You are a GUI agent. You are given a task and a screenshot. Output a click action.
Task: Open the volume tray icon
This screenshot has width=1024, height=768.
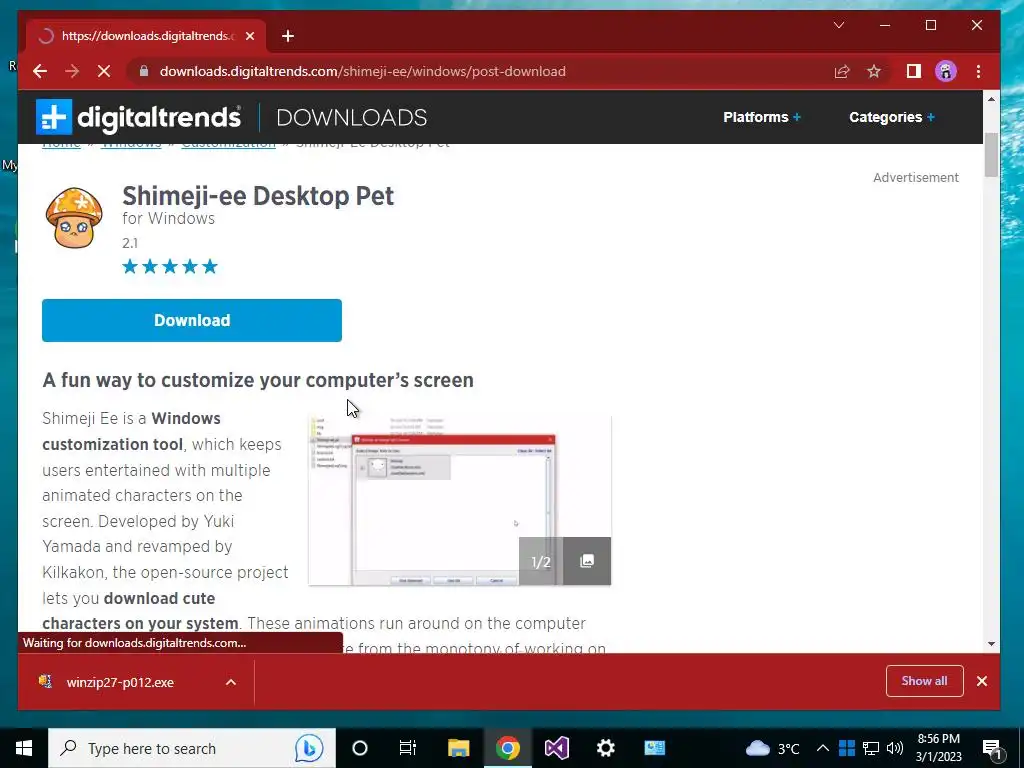895,748
